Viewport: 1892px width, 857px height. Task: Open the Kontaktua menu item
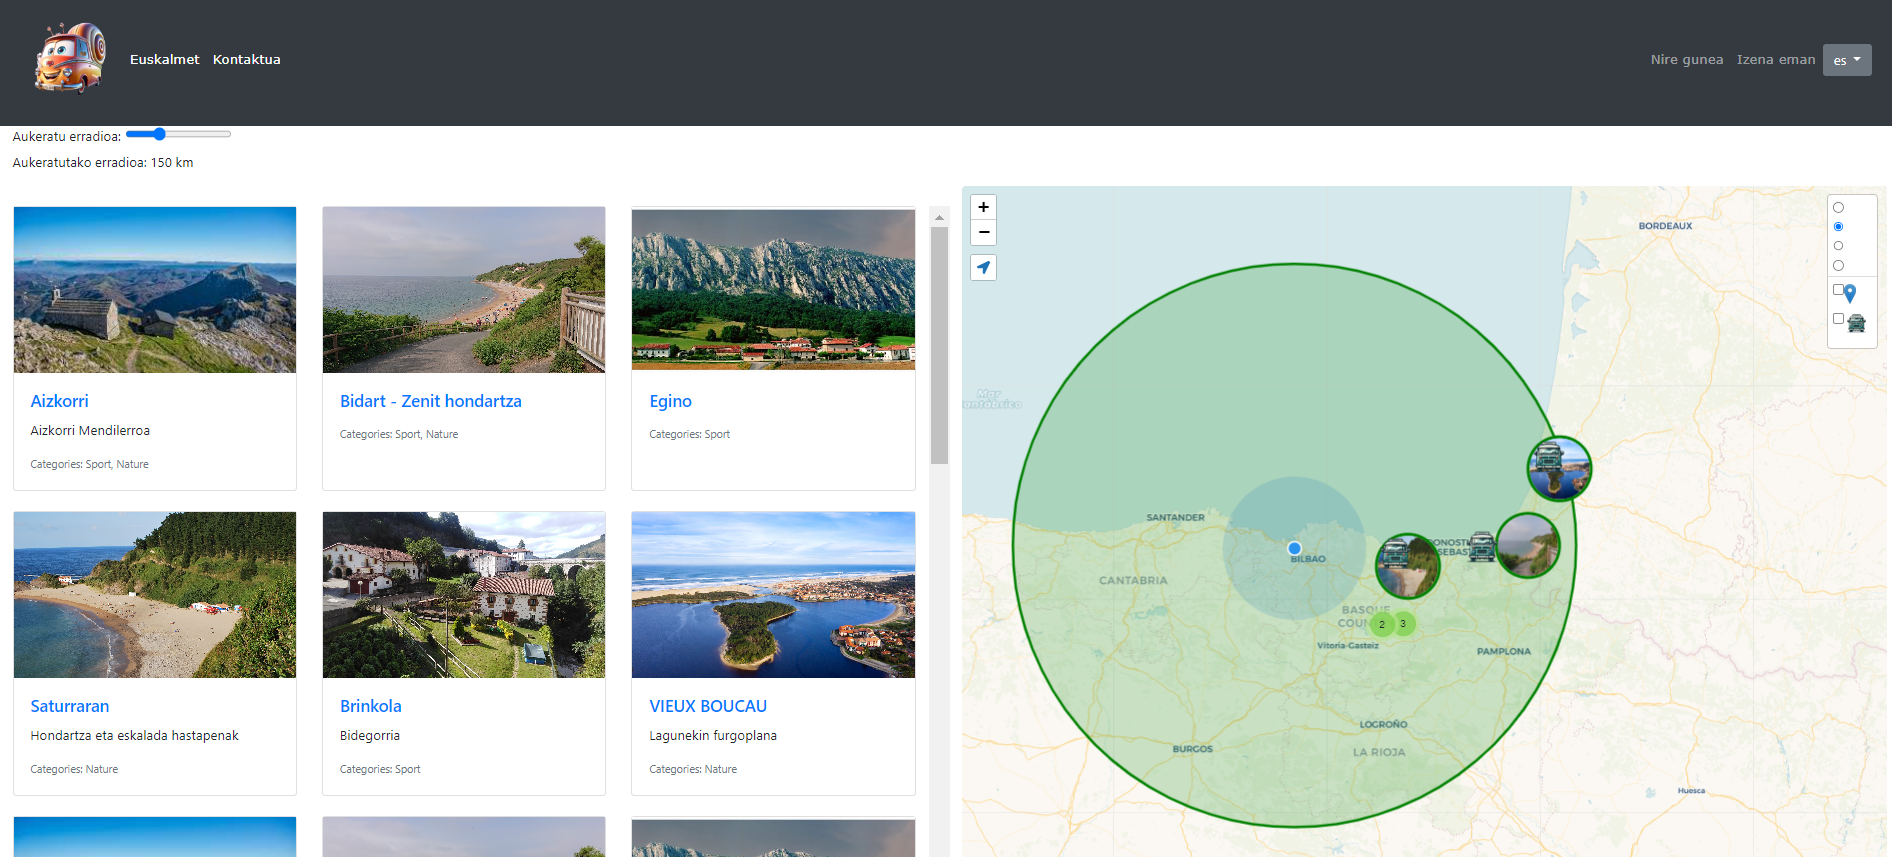click(x=247, y=59)
